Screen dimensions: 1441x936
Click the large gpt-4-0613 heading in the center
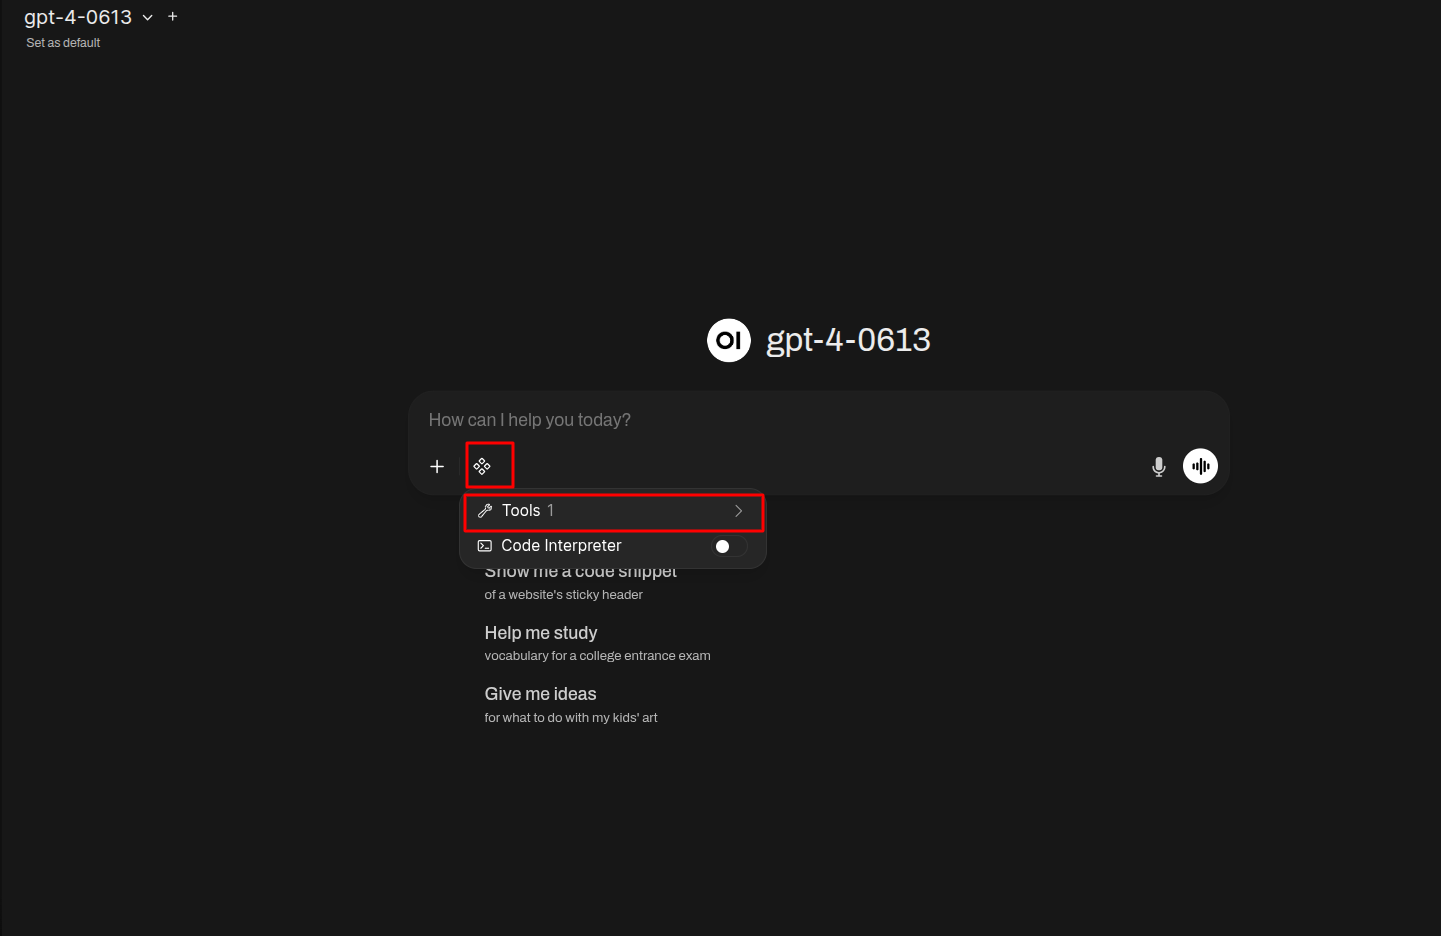[x=848, y=341]
